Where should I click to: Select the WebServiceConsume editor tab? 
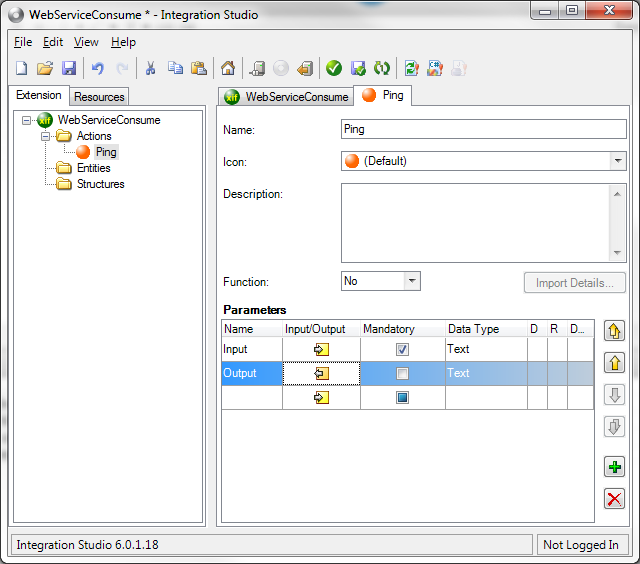[x=286, y=97]
